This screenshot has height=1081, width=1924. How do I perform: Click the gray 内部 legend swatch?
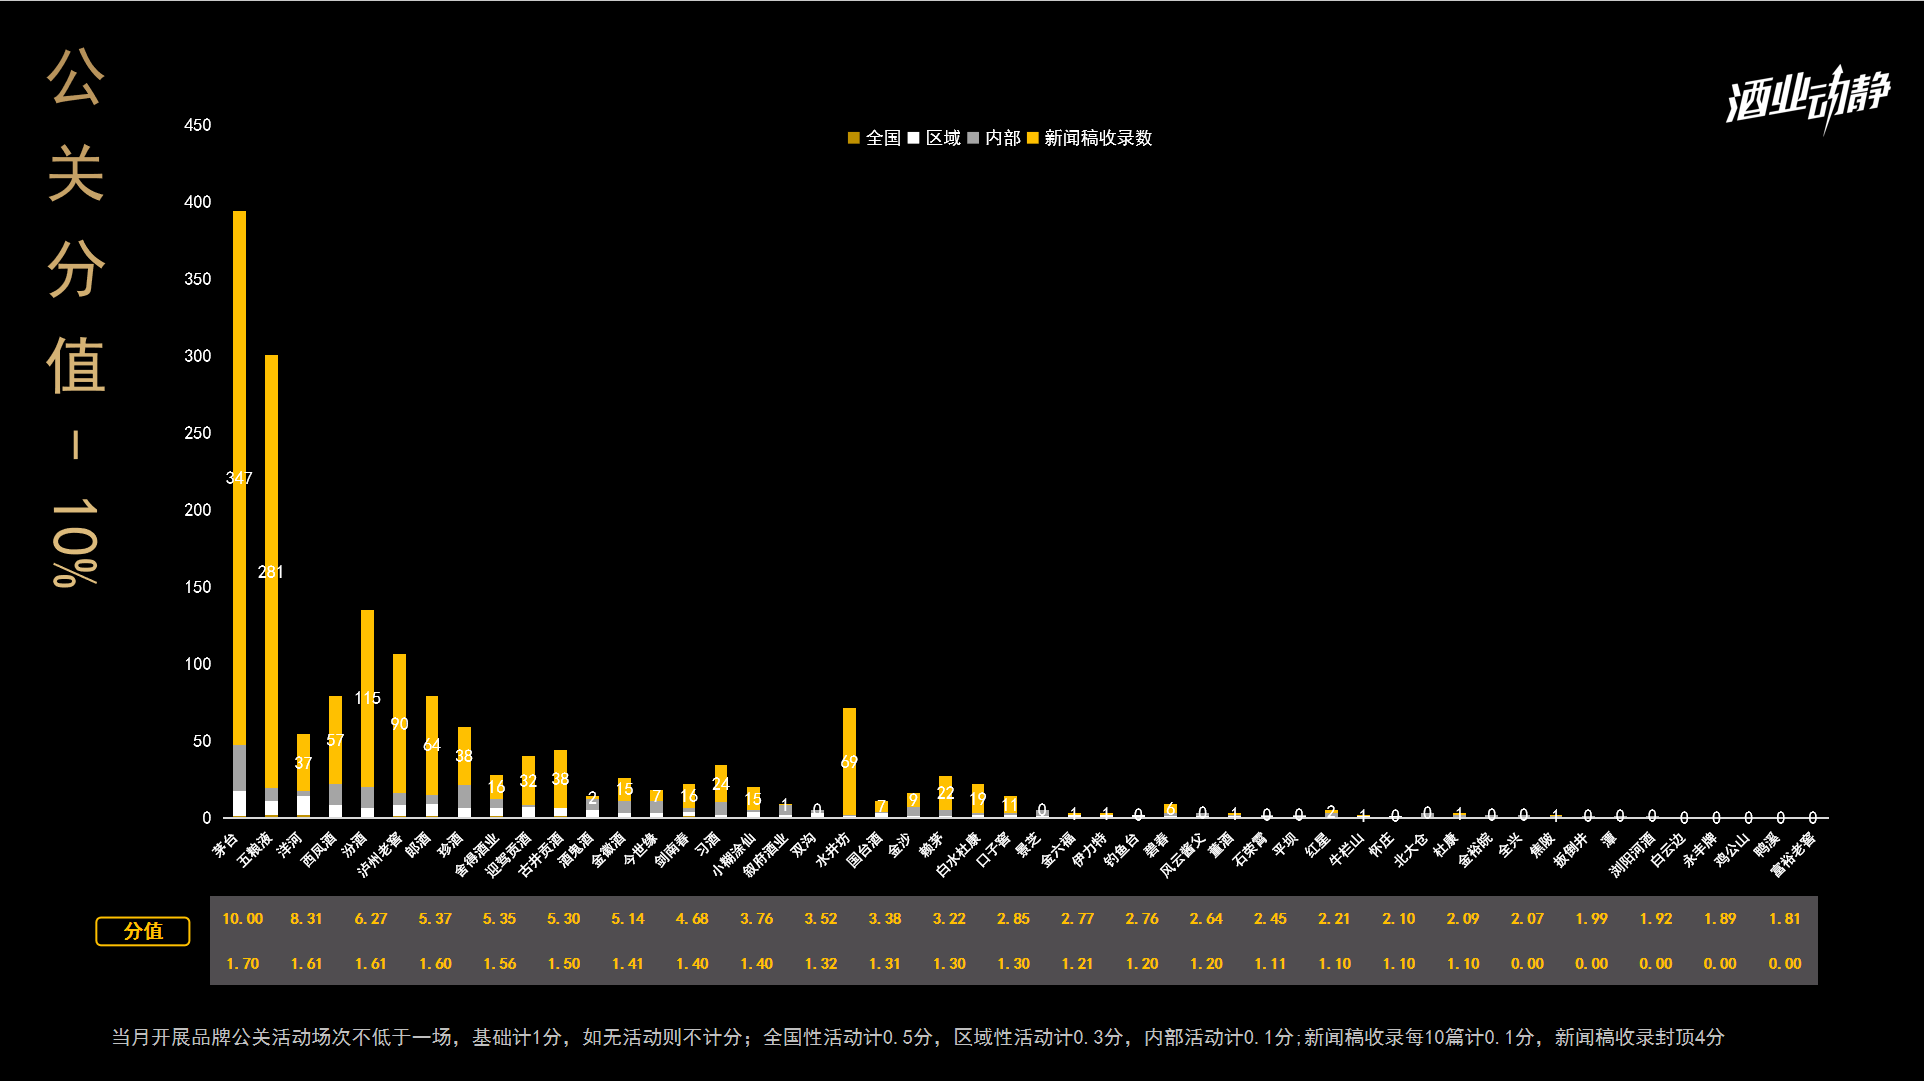coord(973,138)
